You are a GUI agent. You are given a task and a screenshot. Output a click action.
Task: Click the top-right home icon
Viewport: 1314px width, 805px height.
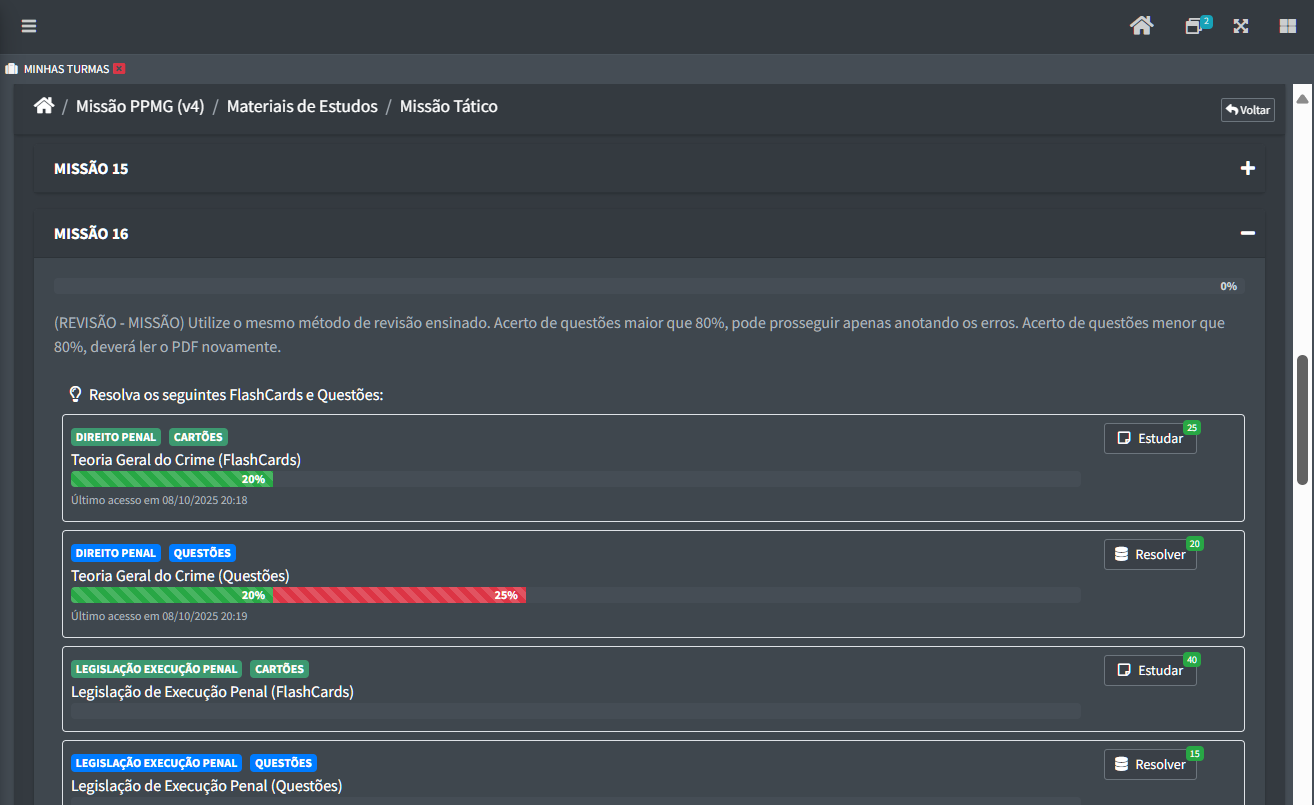click(1141, 26)
